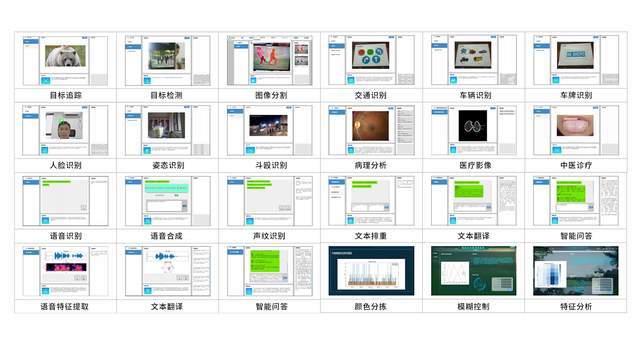Click the 中医诊疗 caption

(576, 165)
